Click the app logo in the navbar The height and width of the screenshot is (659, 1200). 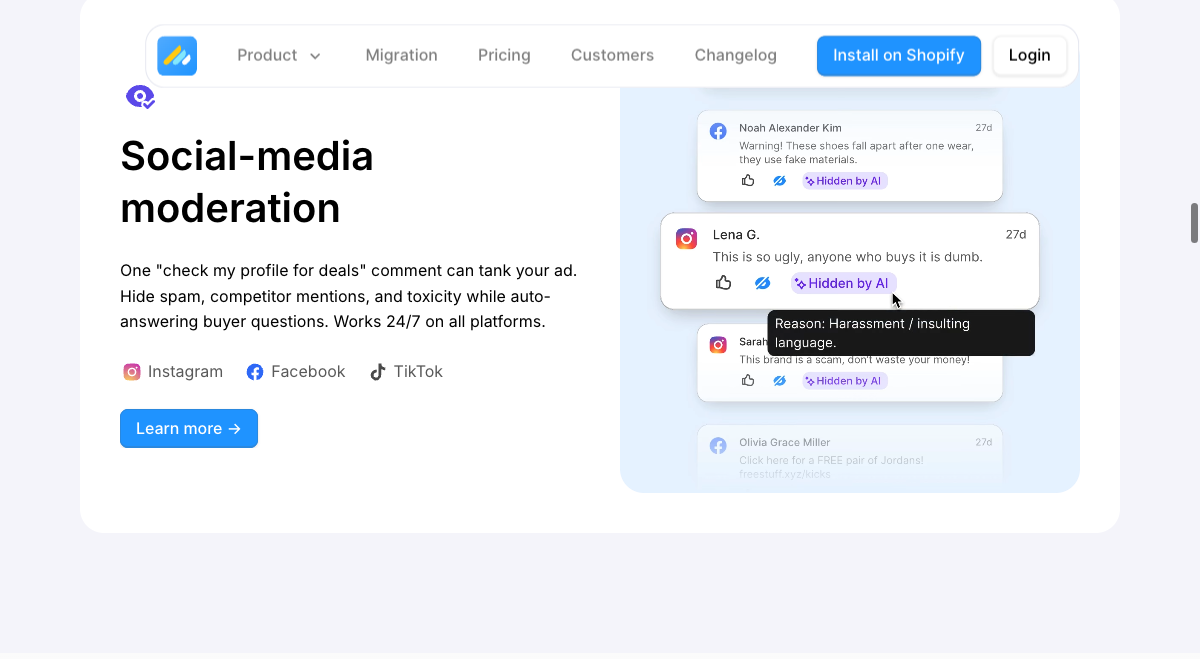(x=177, y=56)
